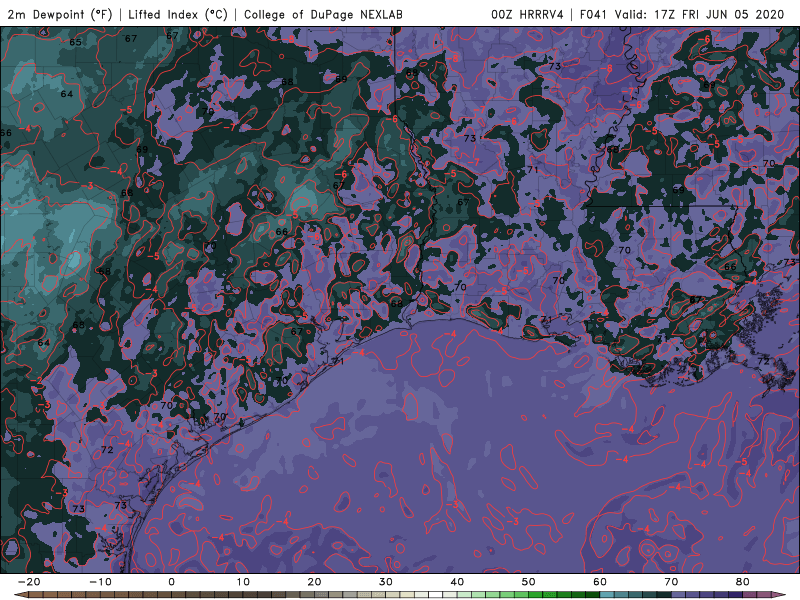Click the "70" colorbar scale label

click(671, 582)
